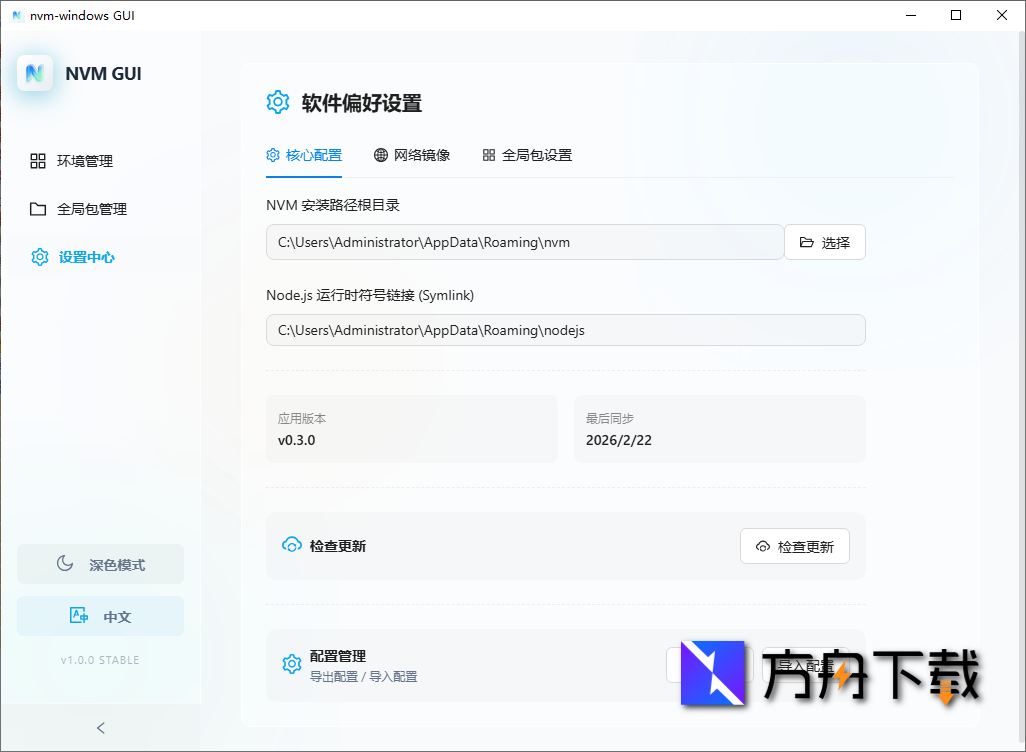1026x752 pixels.
Task: Click the NVM 安装路径根目录 input field
Action: [x=525, y=242]
